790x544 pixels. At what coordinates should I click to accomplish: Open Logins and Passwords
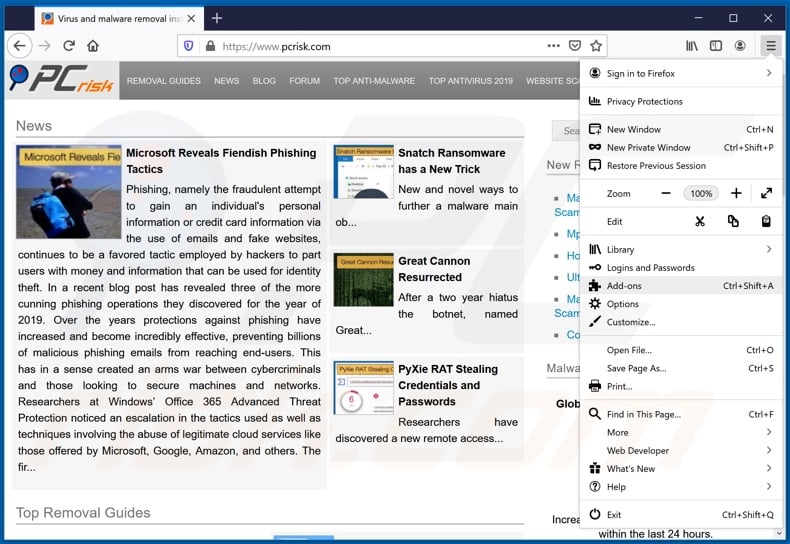point(681,267)
